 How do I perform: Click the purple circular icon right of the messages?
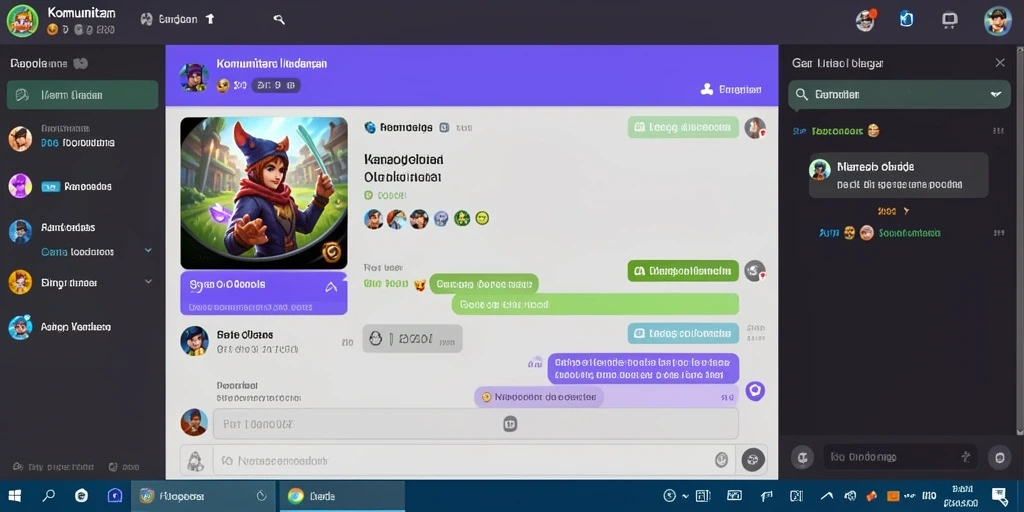(x=755, y=391)
